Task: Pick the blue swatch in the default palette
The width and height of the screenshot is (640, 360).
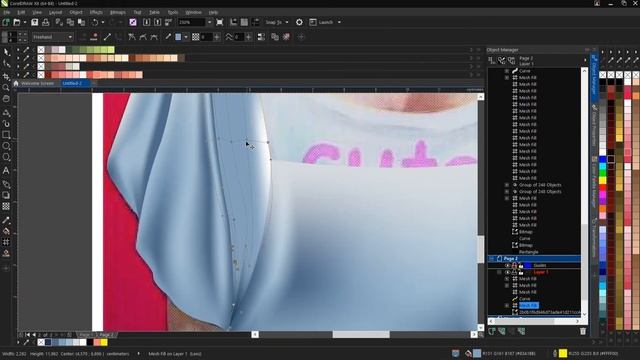Action: tap(603, 159)
